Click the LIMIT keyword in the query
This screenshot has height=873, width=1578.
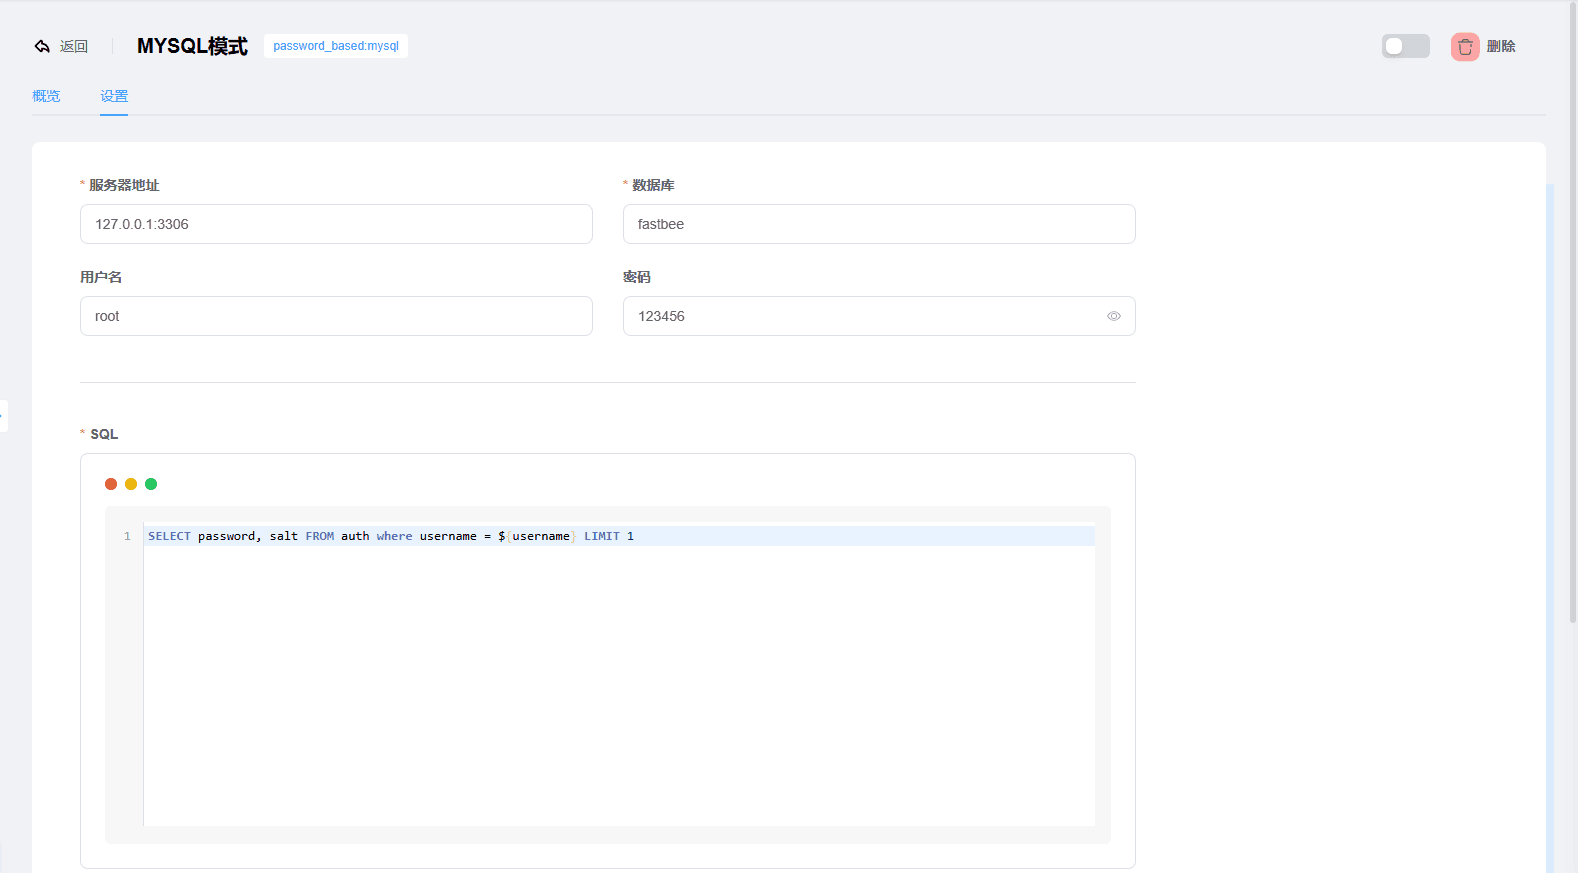(602, 536)
